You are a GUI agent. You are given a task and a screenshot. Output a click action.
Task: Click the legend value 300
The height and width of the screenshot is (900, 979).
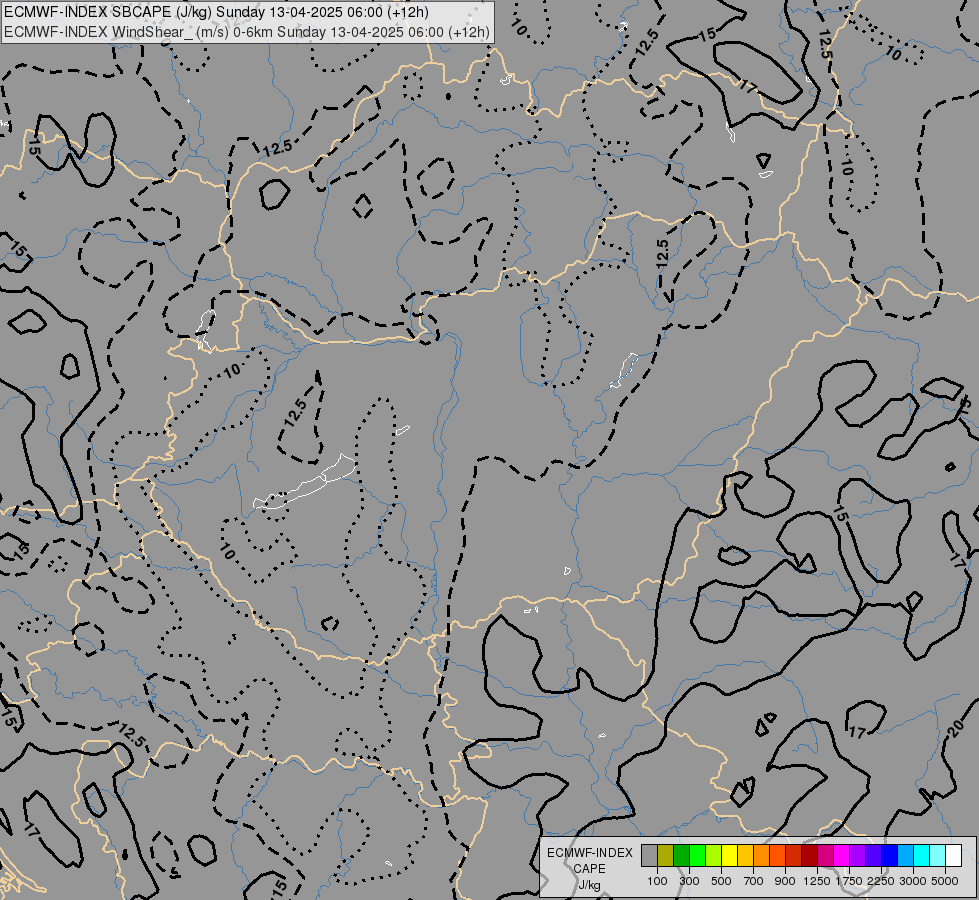(x=689, y=881)
